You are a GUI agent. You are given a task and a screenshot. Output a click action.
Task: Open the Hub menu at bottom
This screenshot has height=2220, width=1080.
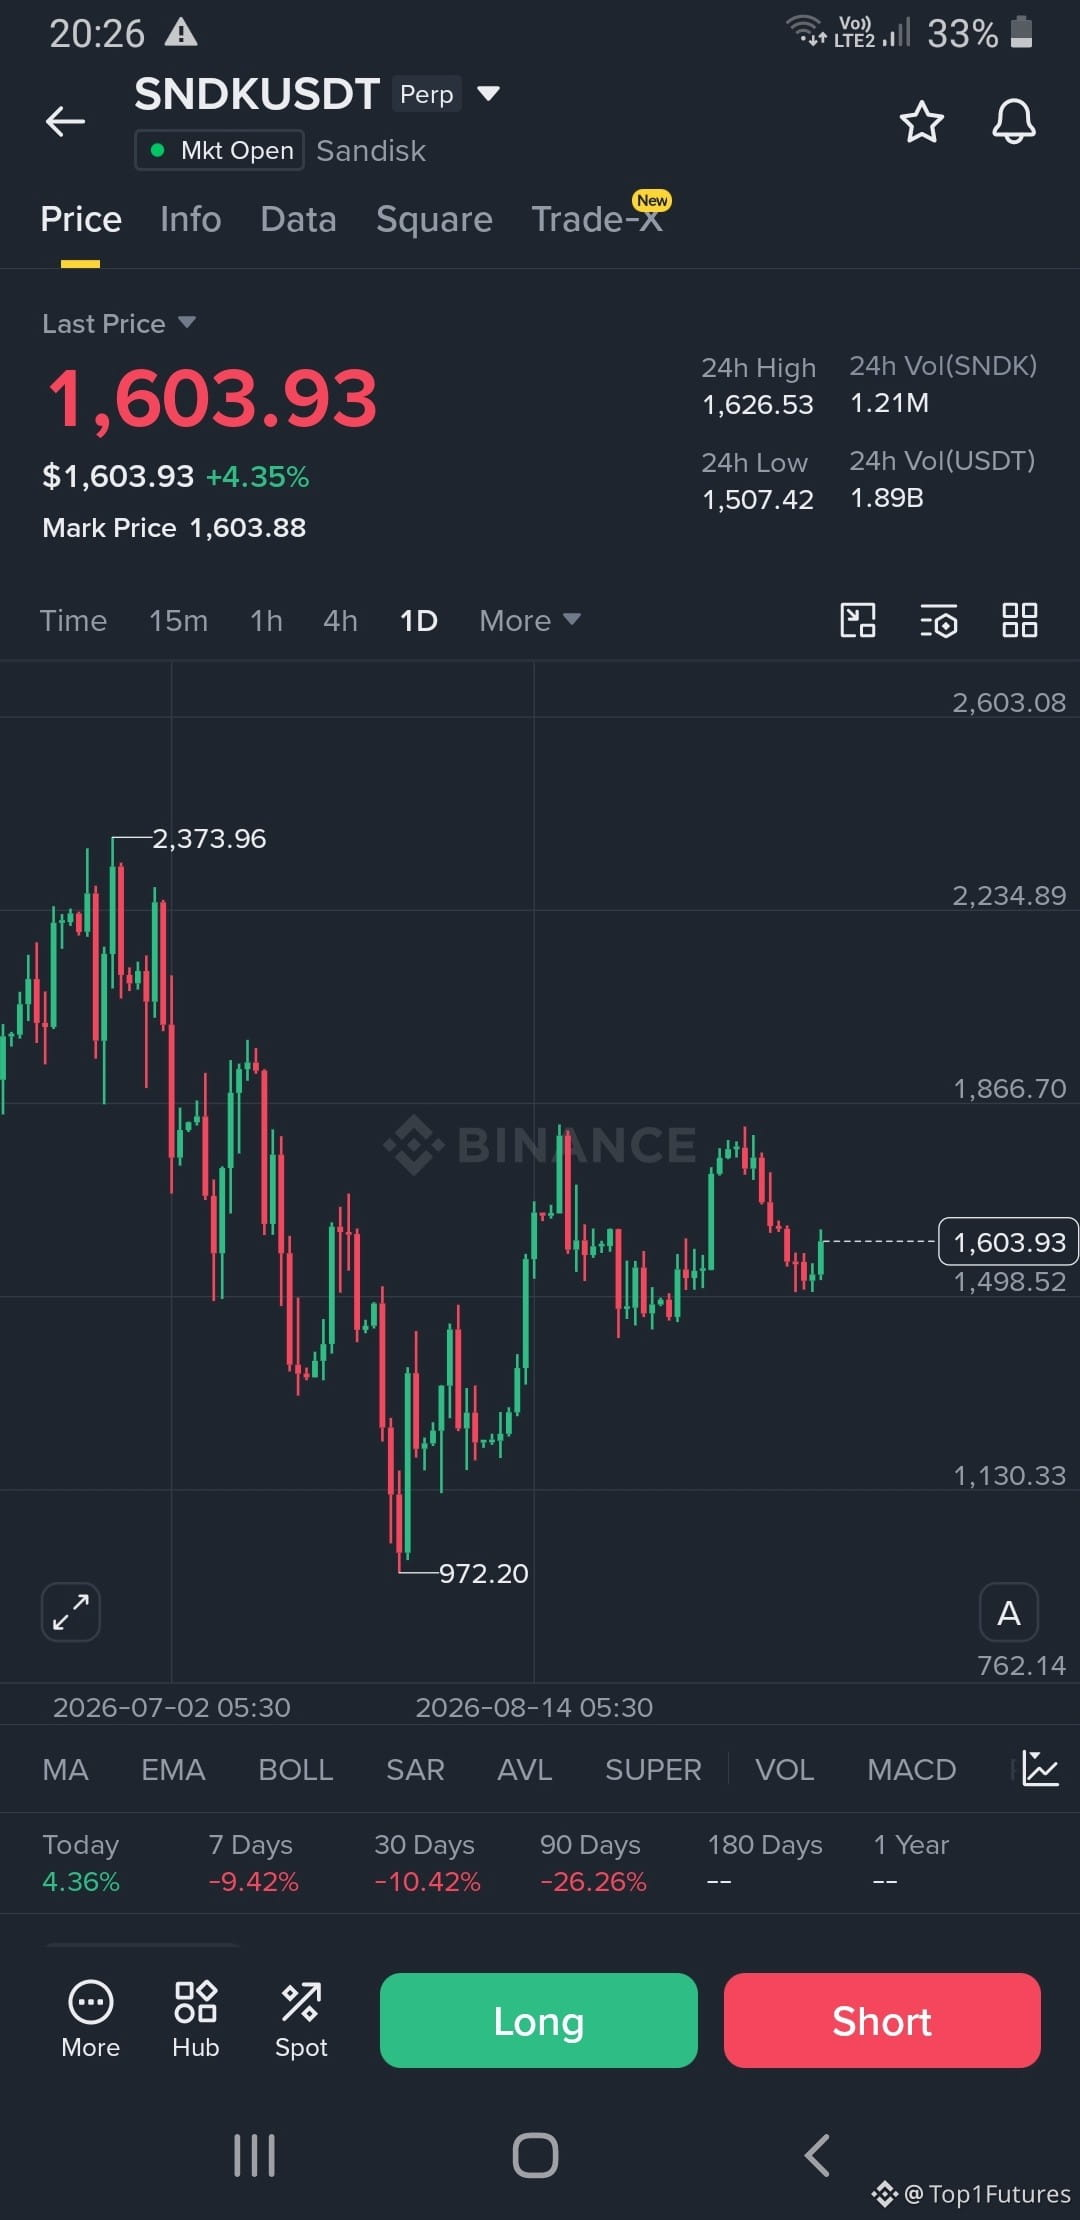click(195, 2020)
